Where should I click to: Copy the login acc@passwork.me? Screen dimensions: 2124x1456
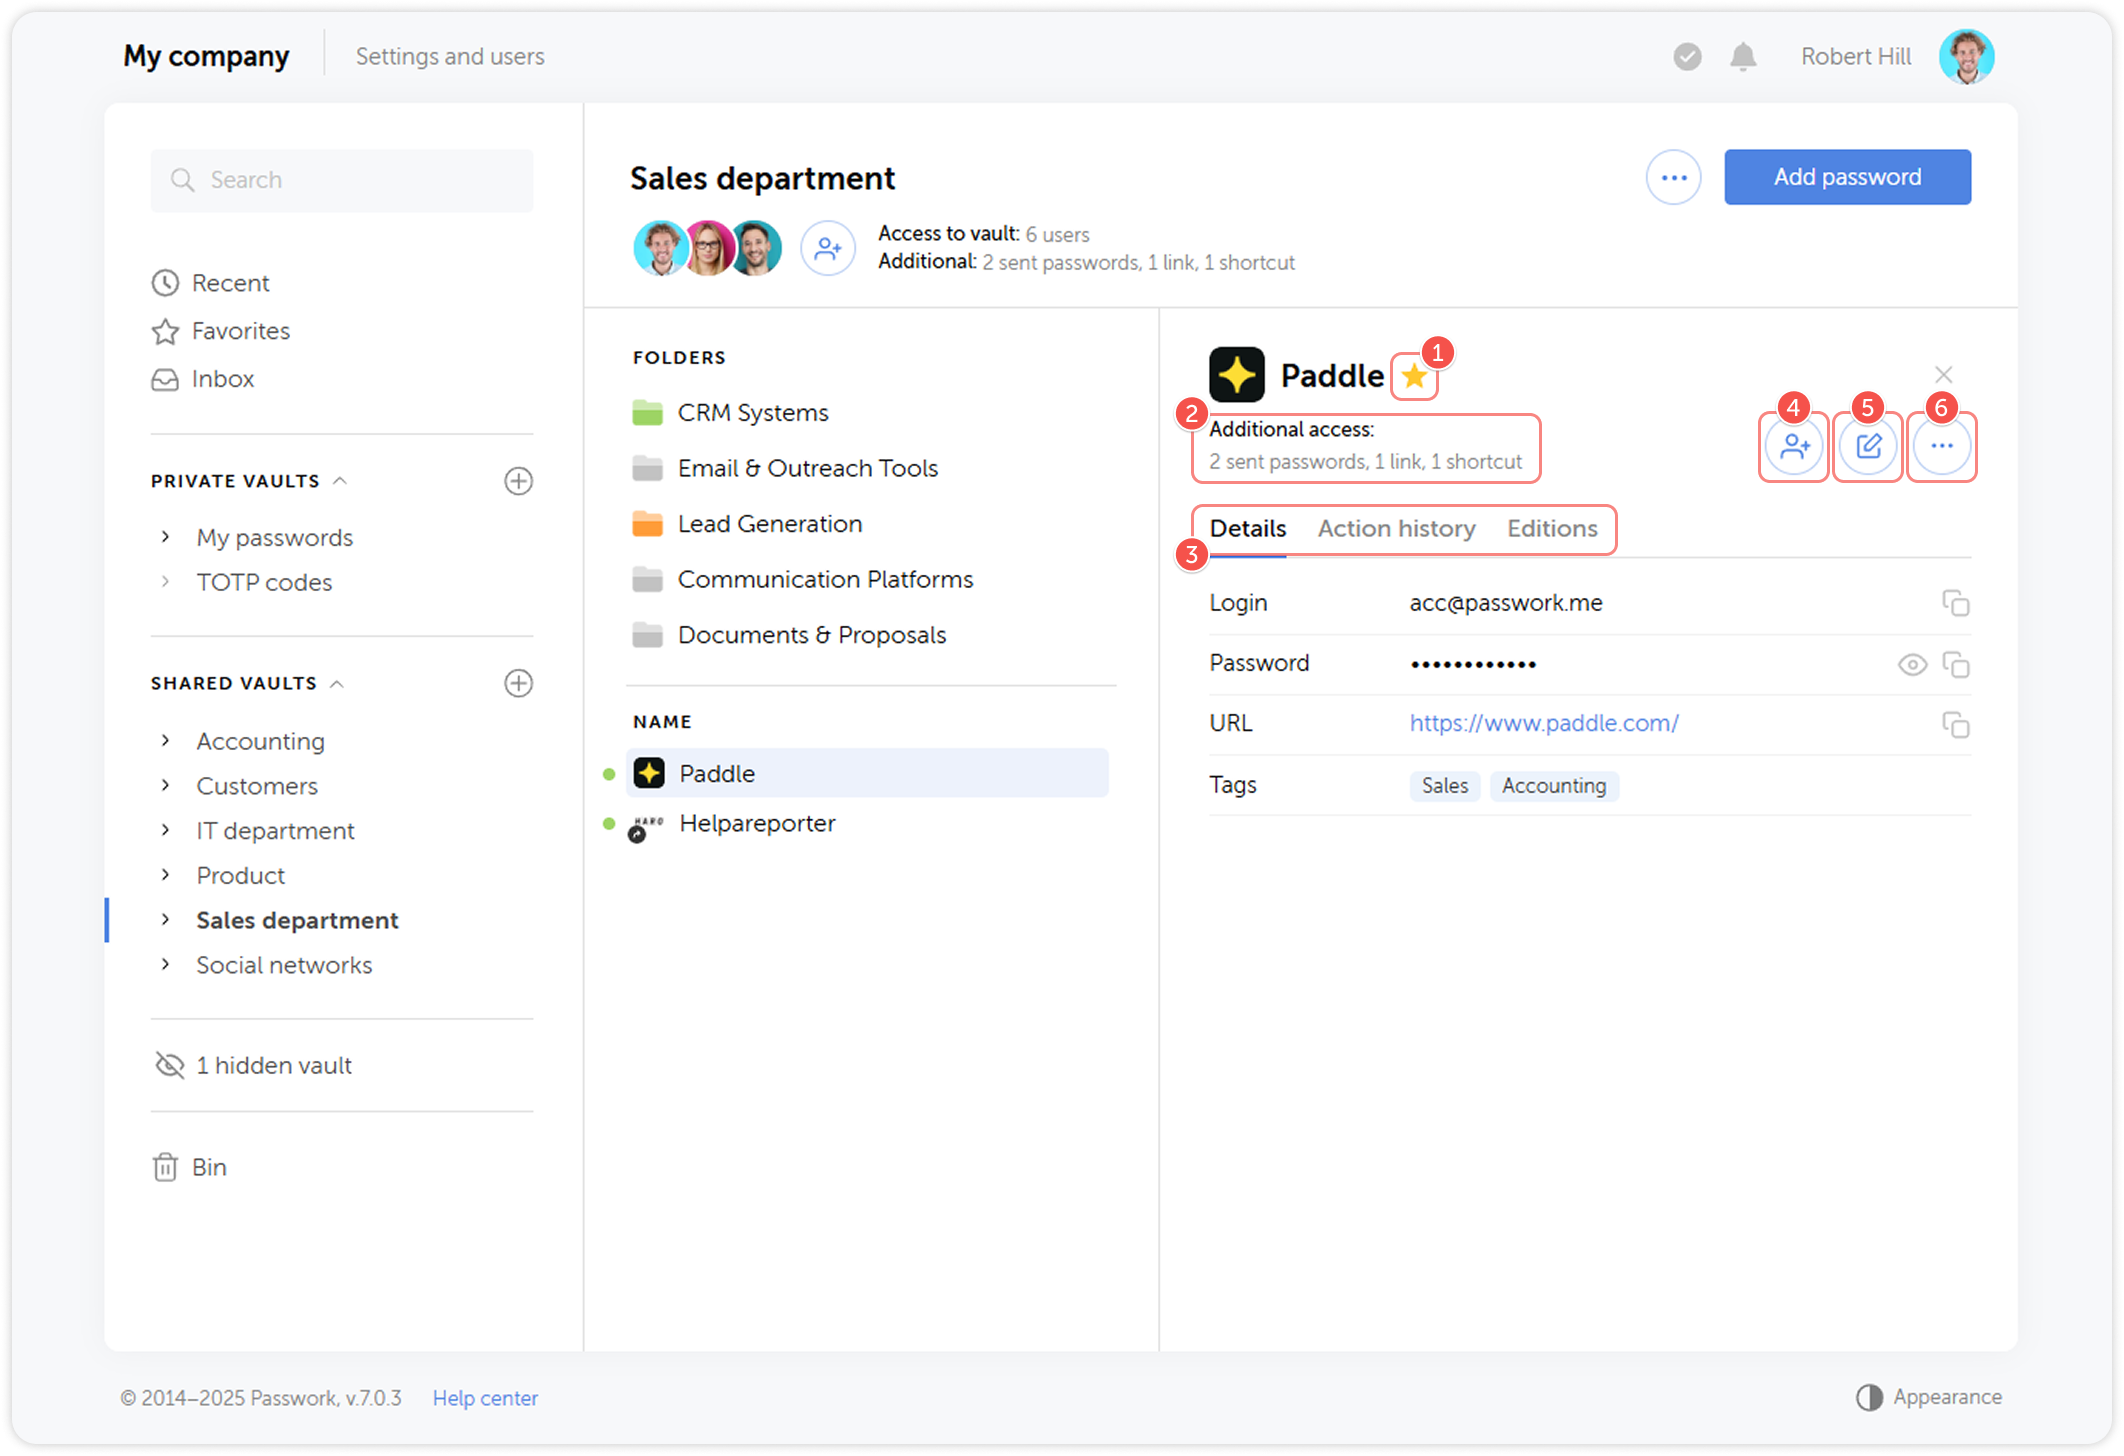1957,602
